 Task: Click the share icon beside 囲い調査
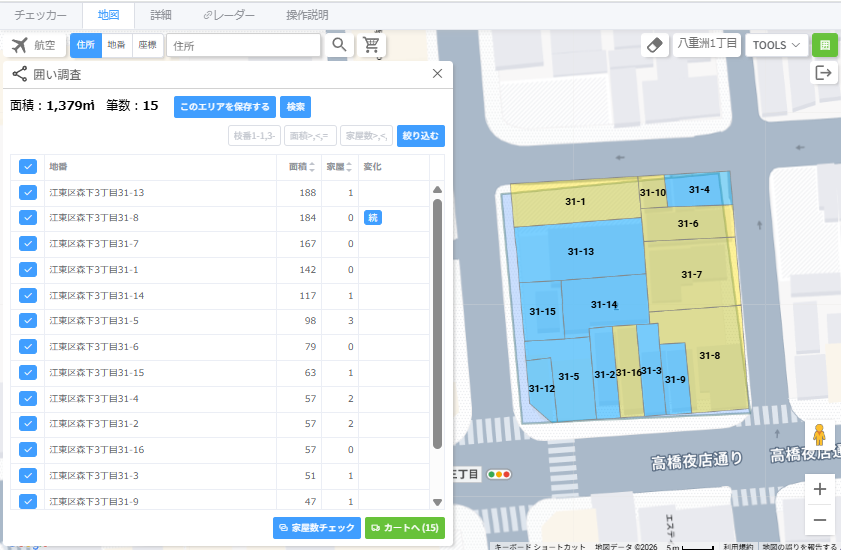[20, 74]
